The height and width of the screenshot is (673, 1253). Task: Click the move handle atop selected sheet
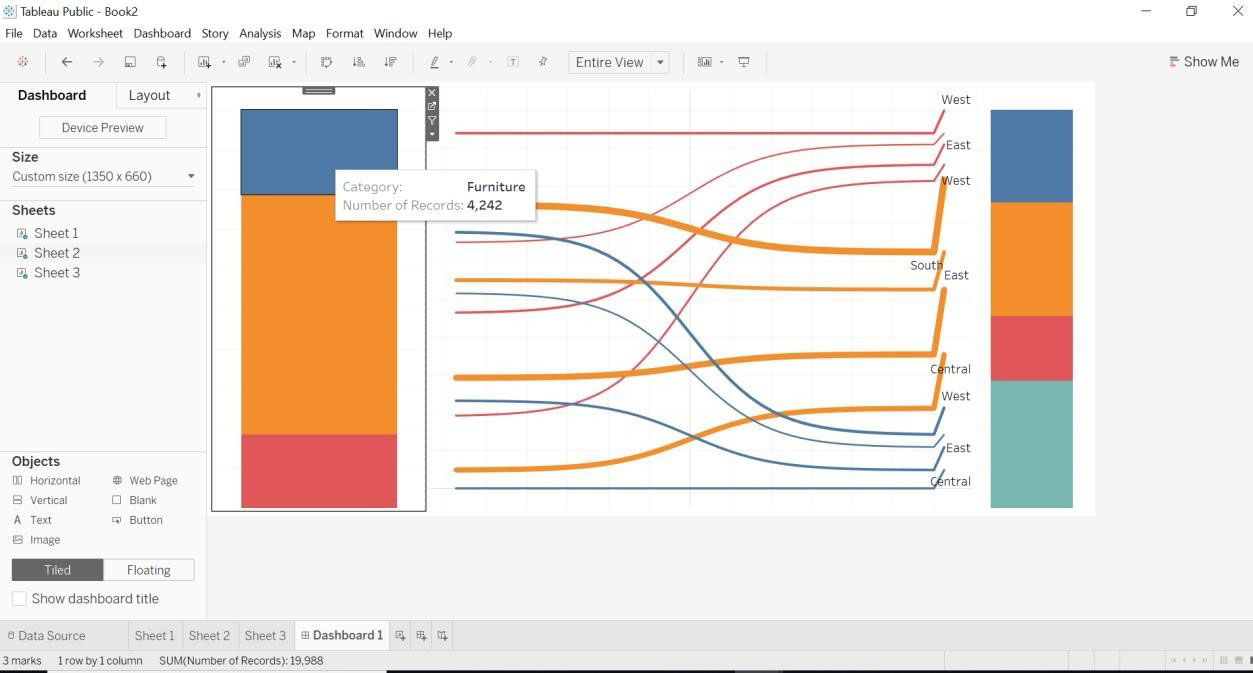319,91
